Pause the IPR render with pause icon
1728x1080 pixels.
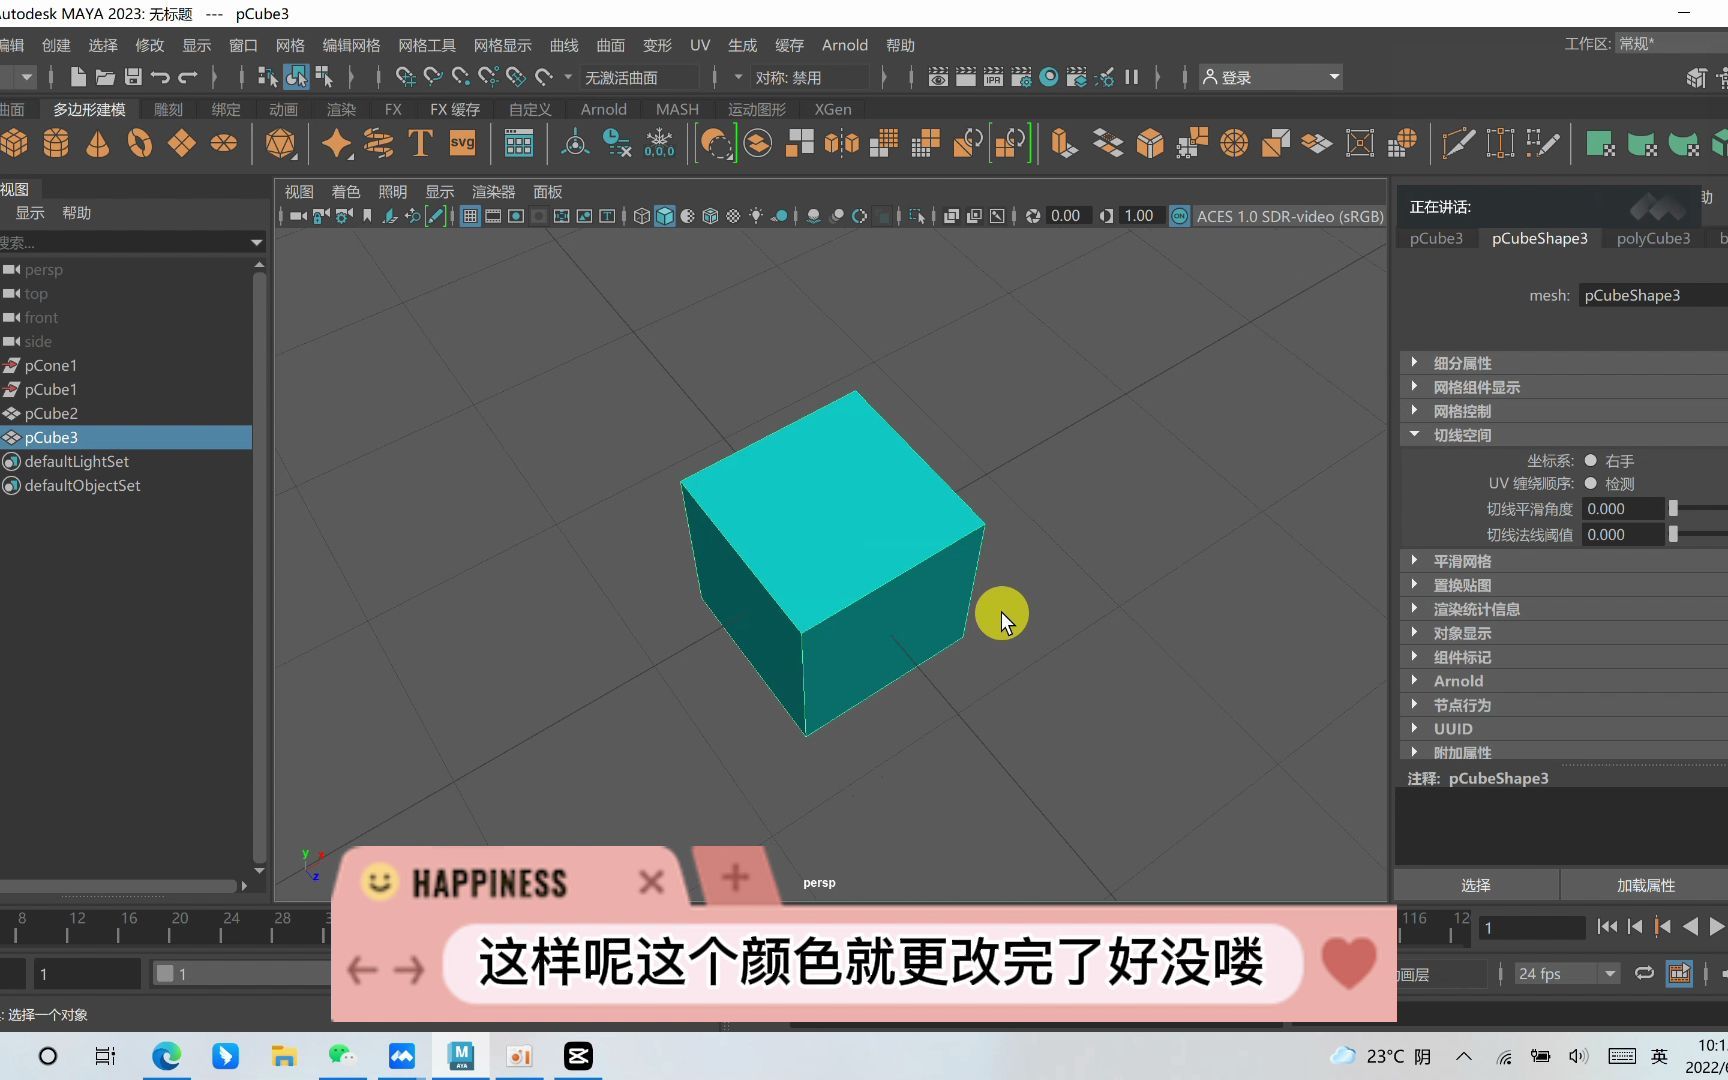click(1132, 76)
